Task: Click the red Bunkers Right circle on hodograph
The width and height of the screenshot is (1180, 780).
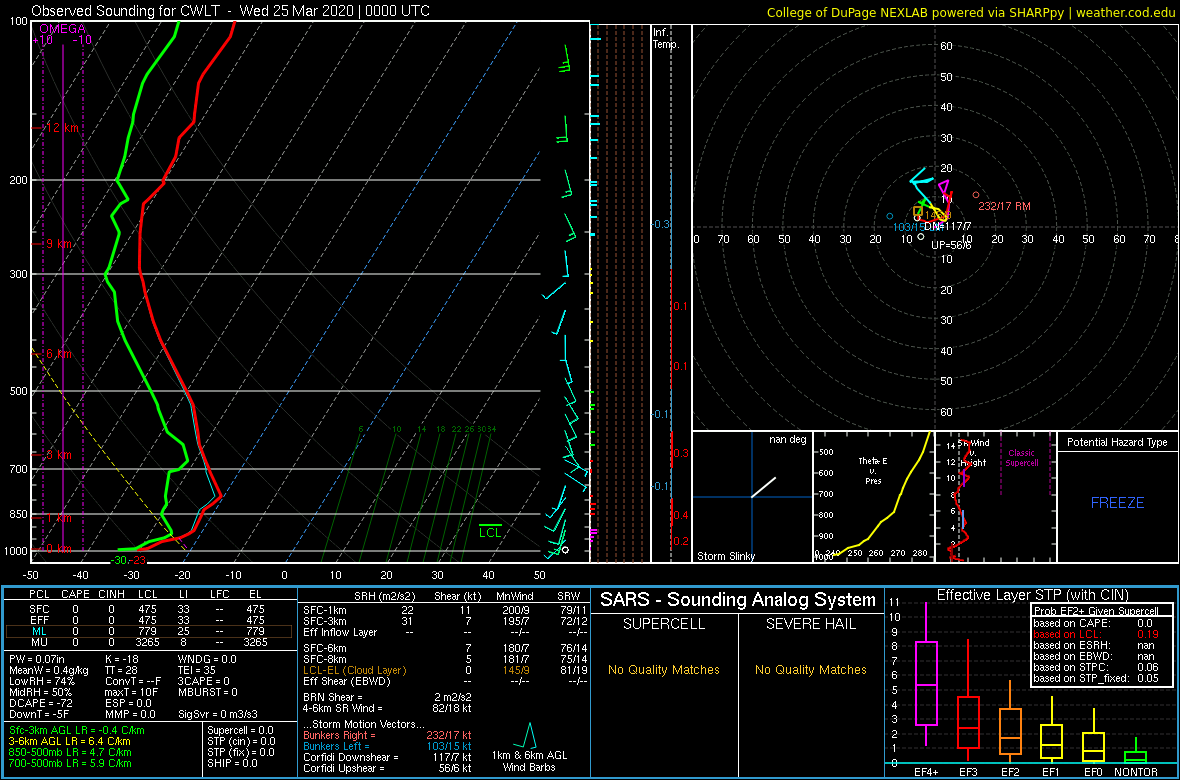Action: [976, 195]
